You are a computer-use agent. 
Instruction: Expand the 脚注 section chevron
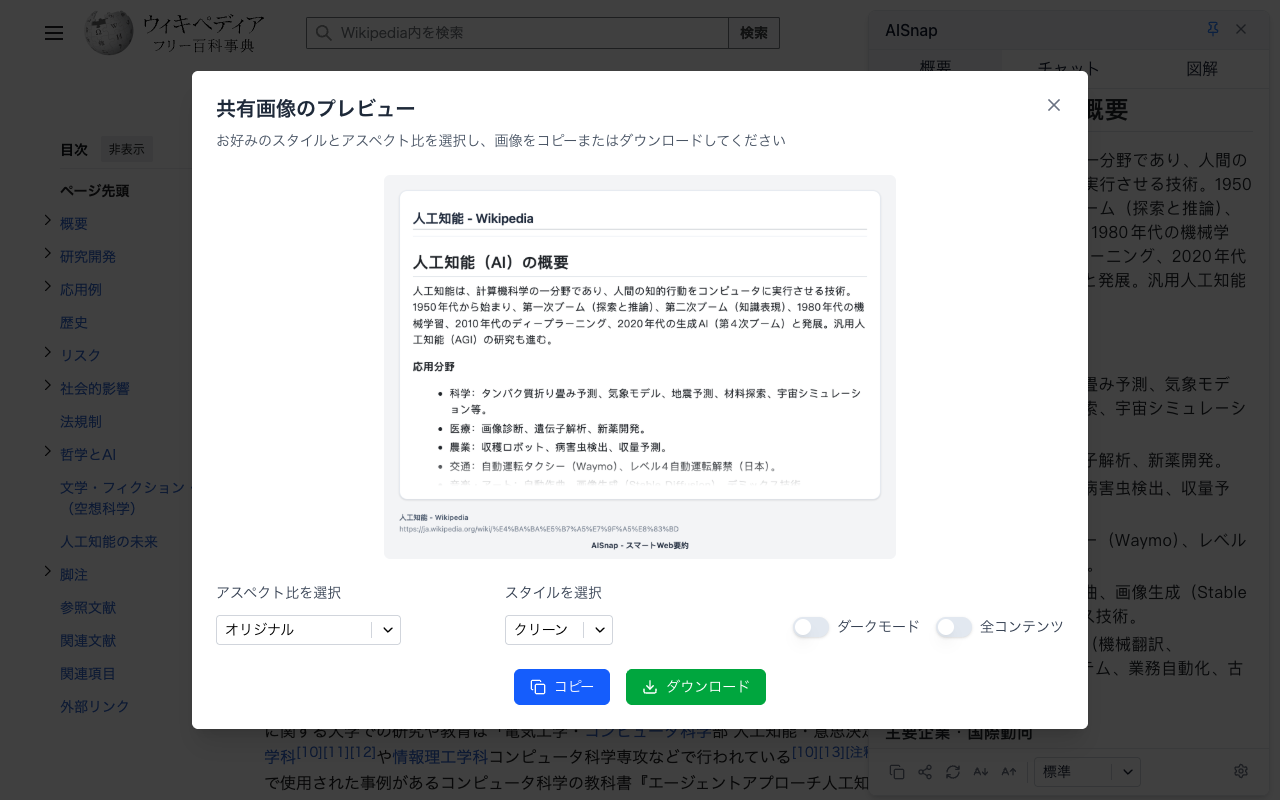[x=47, y=573]
